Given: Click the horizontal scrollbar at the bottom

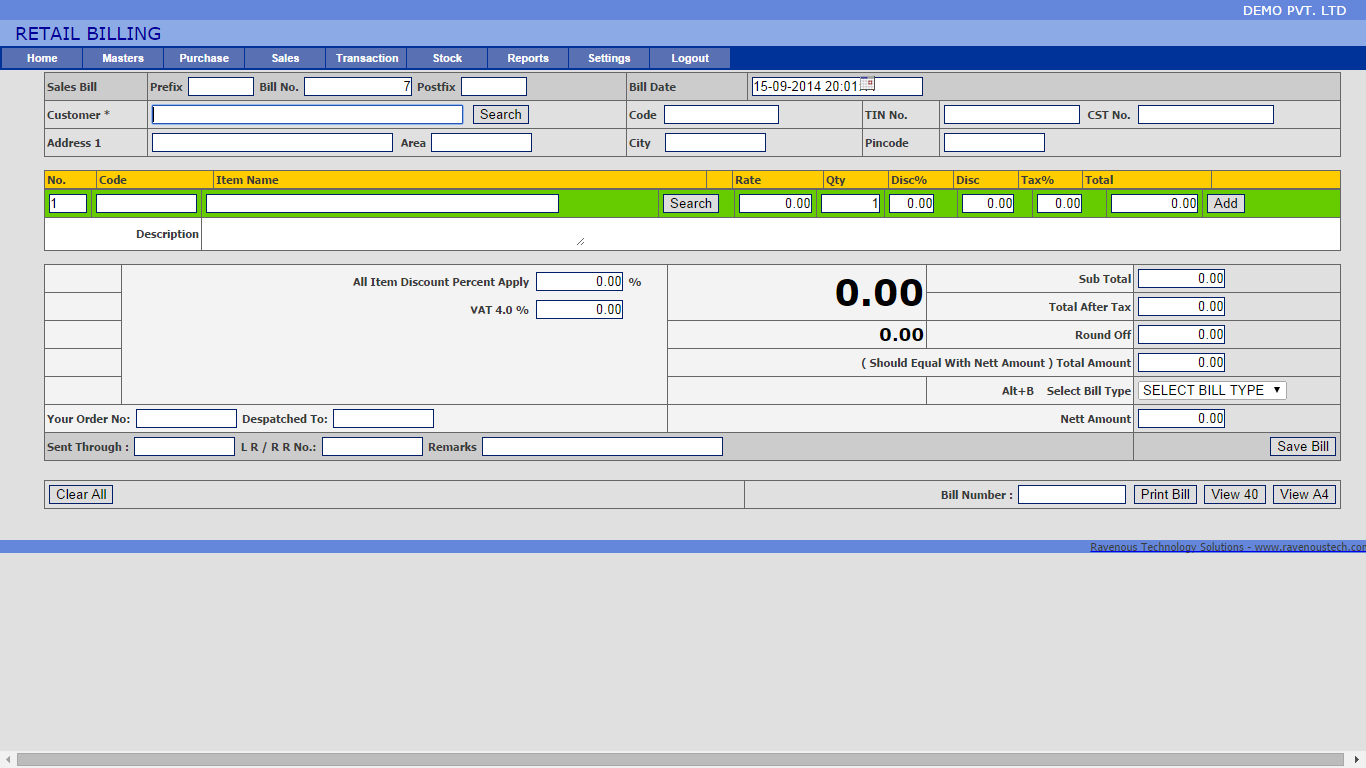Looking at the screenshot, I should tap(683, 760).
